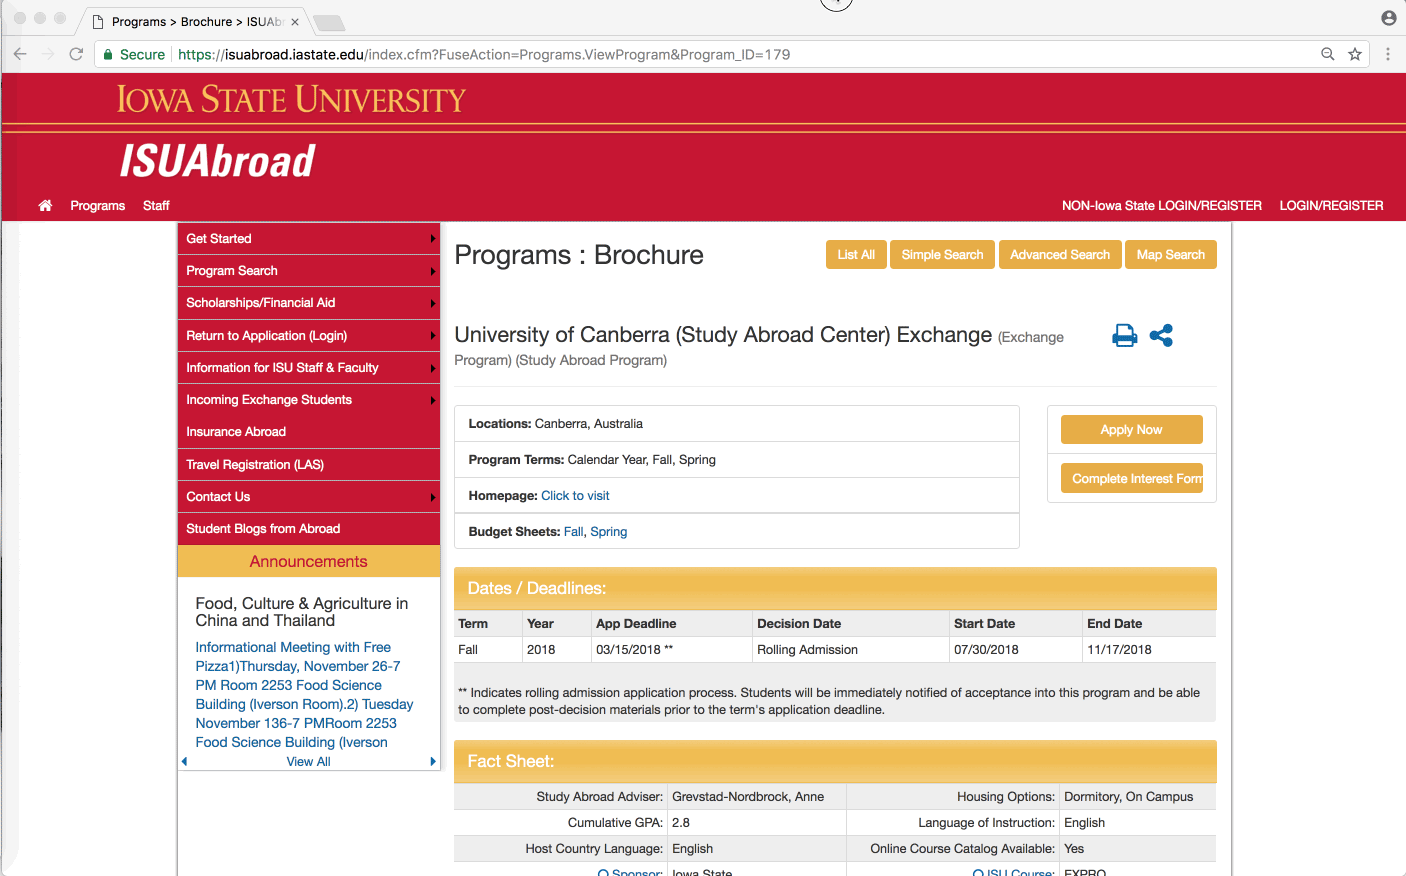Expand the Get Started submenu arrow

(x=433, y=239)
